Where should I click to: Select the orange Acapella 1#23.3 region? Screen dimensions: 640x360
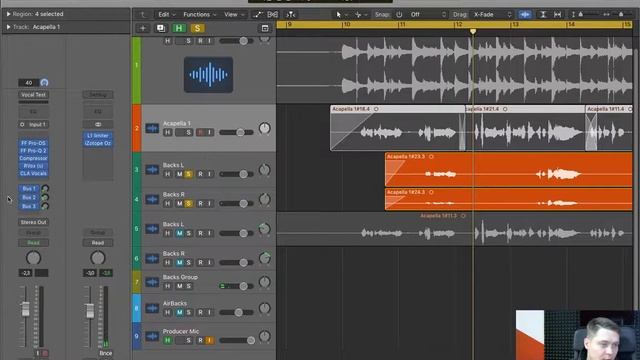point(509,169)
